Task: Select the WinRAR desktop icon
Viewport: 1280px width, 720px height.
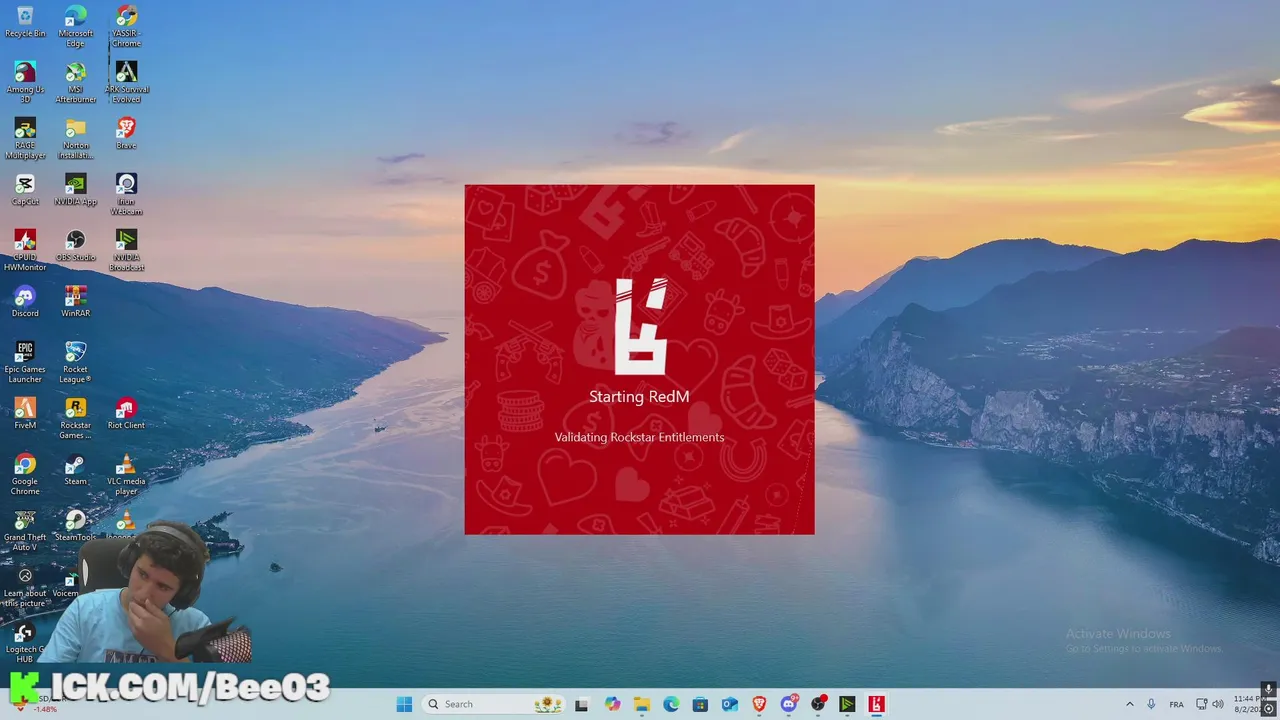Action: click(75, 301)
